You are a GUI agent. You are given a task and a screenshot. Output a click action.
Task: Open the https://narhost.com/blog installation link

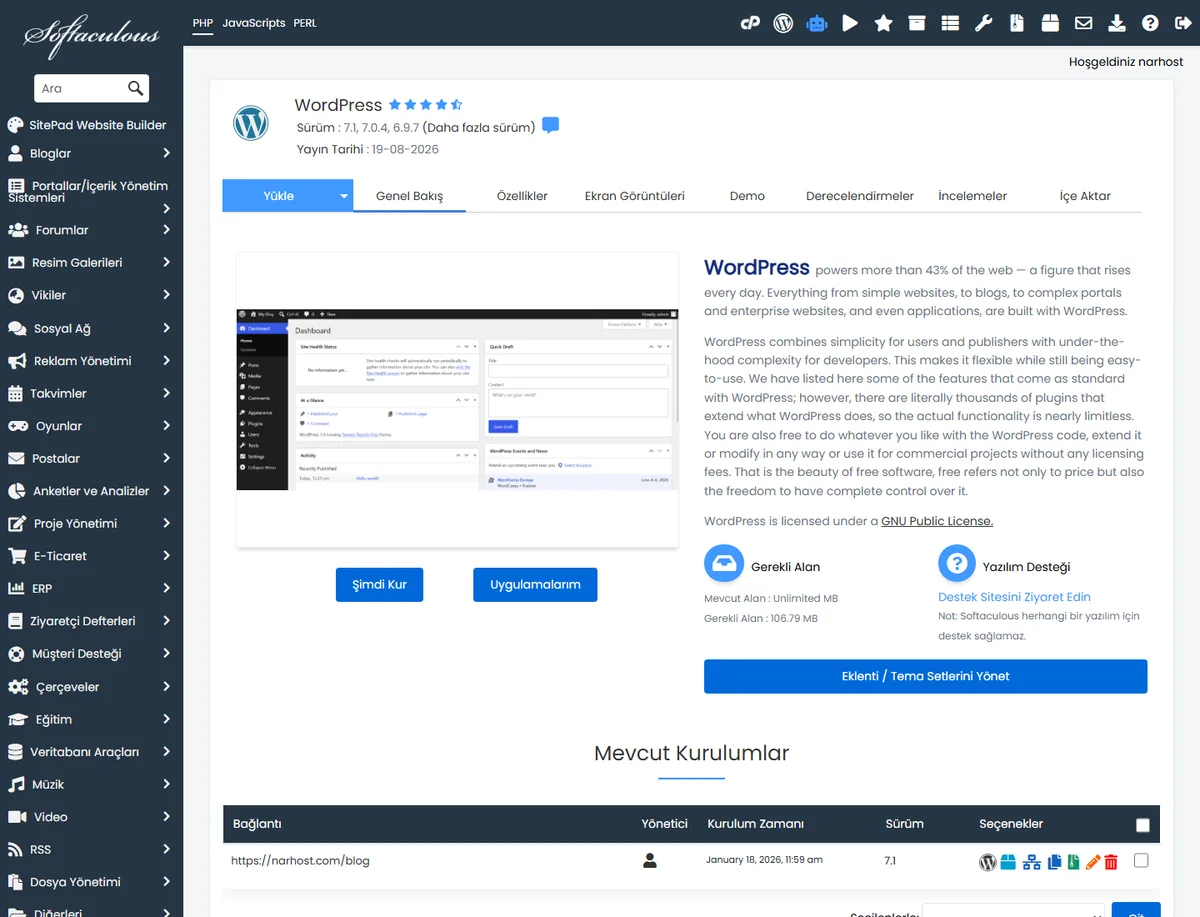300,860
